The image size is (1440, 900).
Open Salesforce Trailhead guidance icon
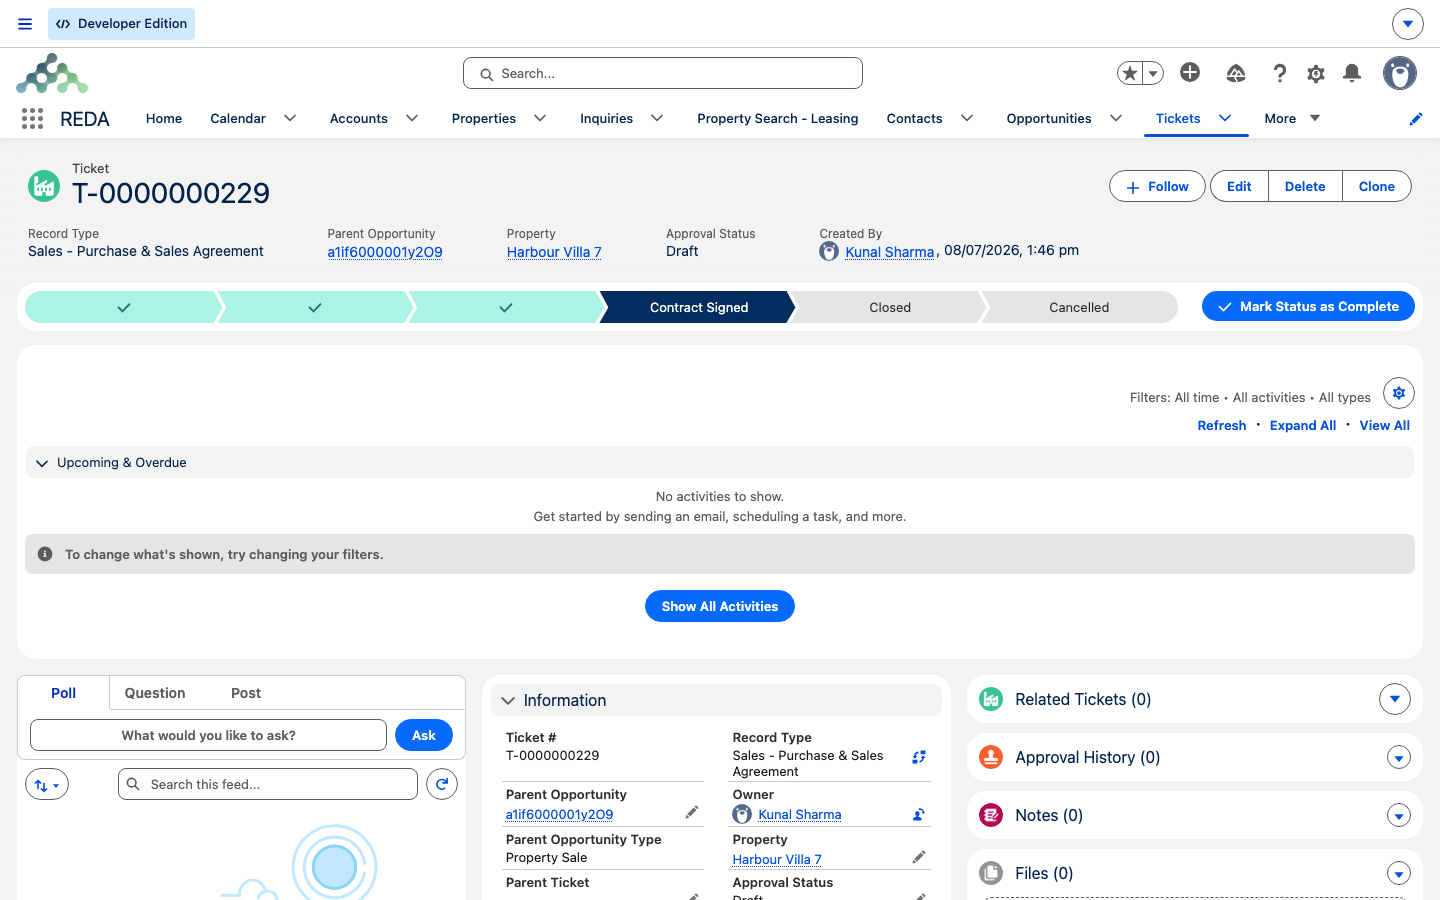1236,73
